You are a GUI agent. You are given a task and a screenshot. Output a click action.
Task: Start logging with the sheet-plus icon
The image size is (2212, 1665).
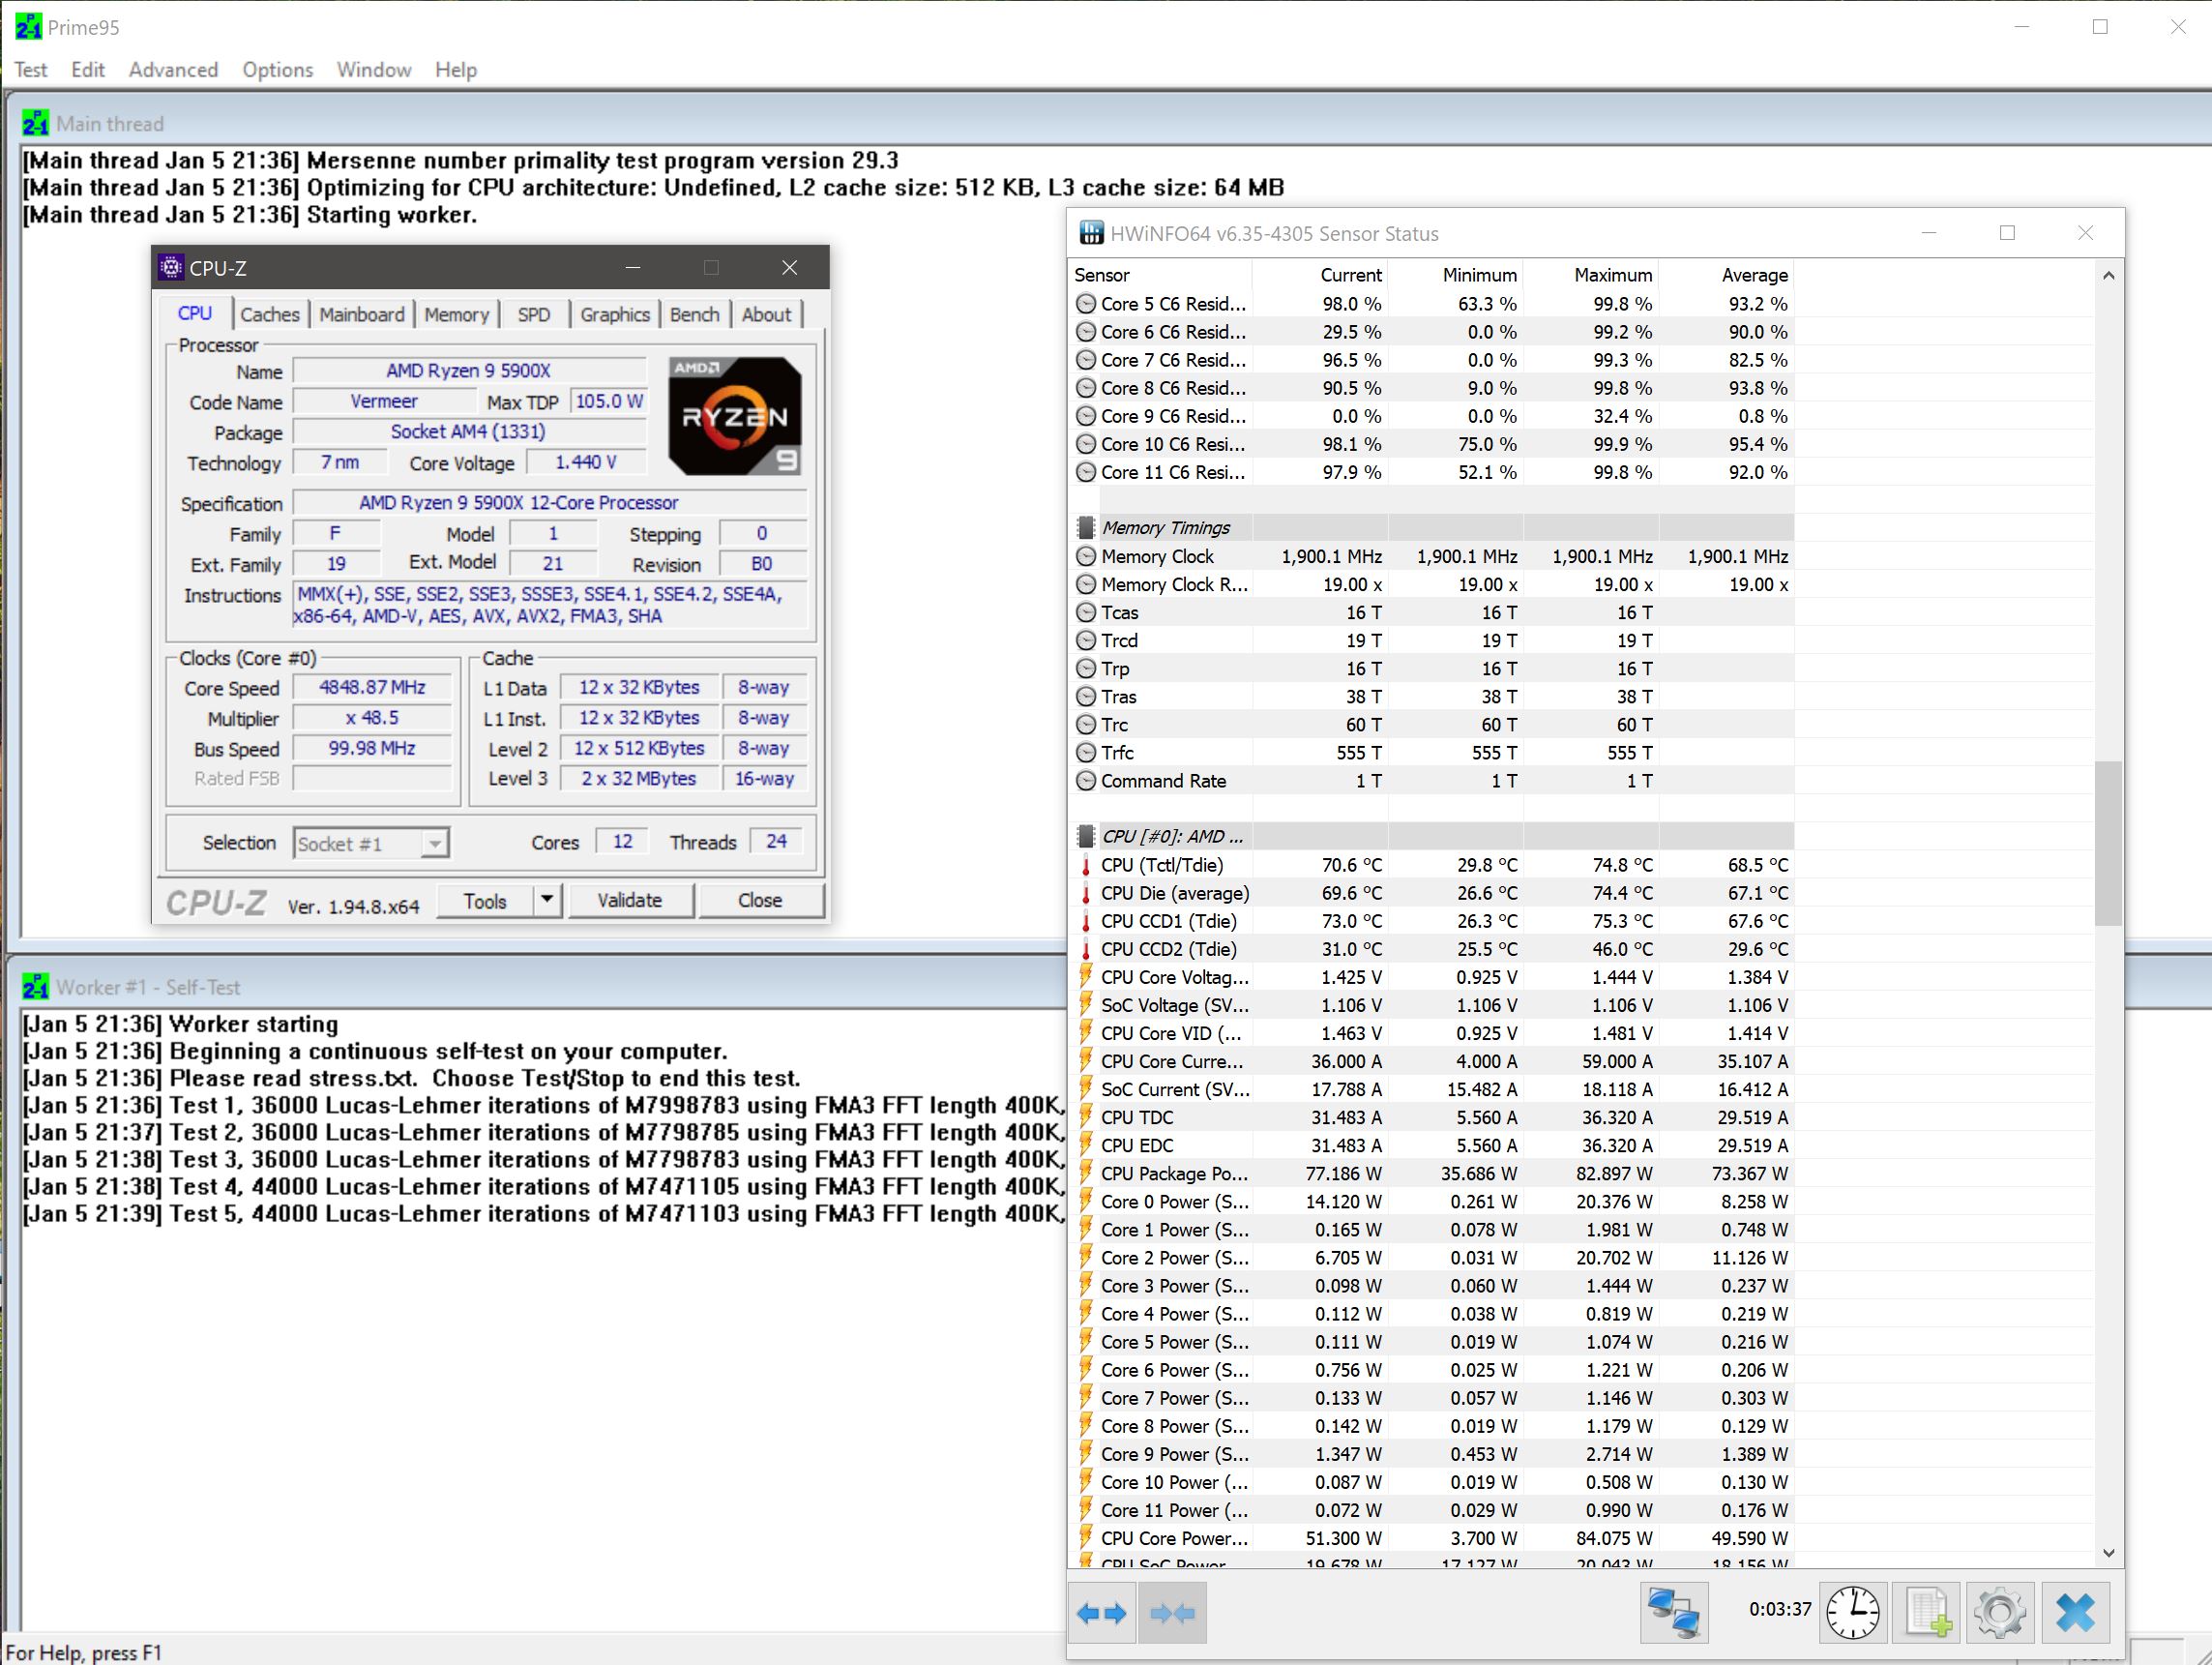click(x=1926, y=1613)
